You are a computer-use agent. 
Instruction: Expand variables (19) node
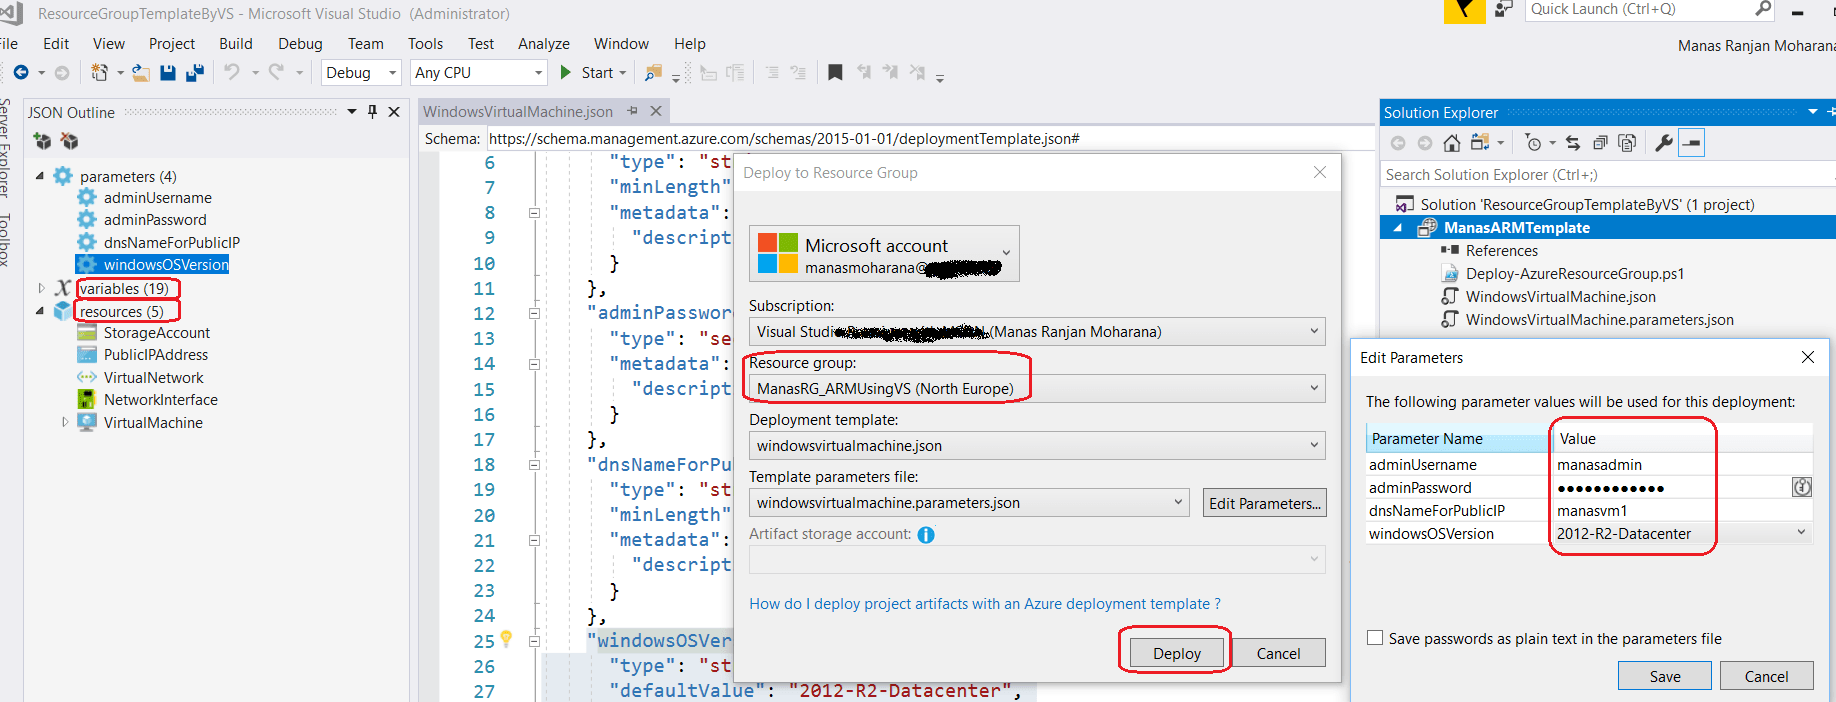click(40, 288)
